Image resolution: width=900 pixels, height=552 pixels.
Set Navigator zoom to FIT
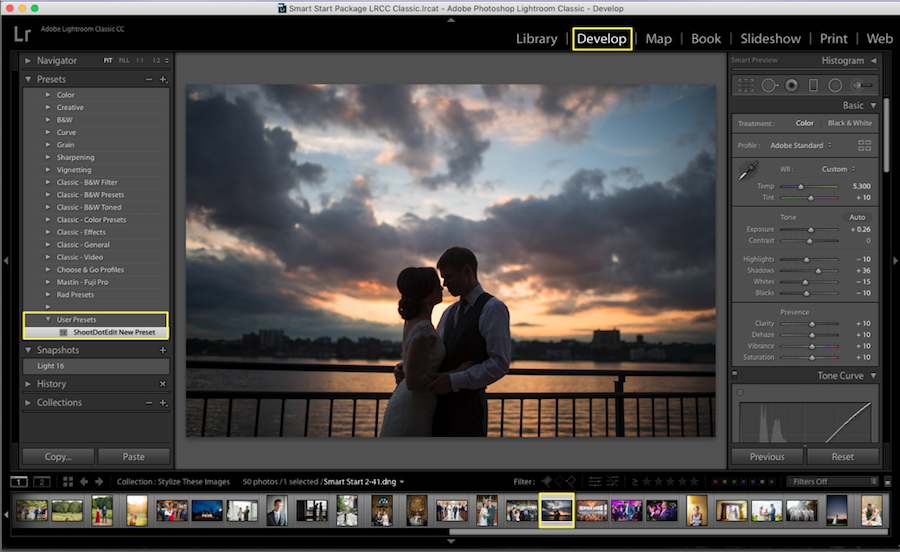coord(108,61)
